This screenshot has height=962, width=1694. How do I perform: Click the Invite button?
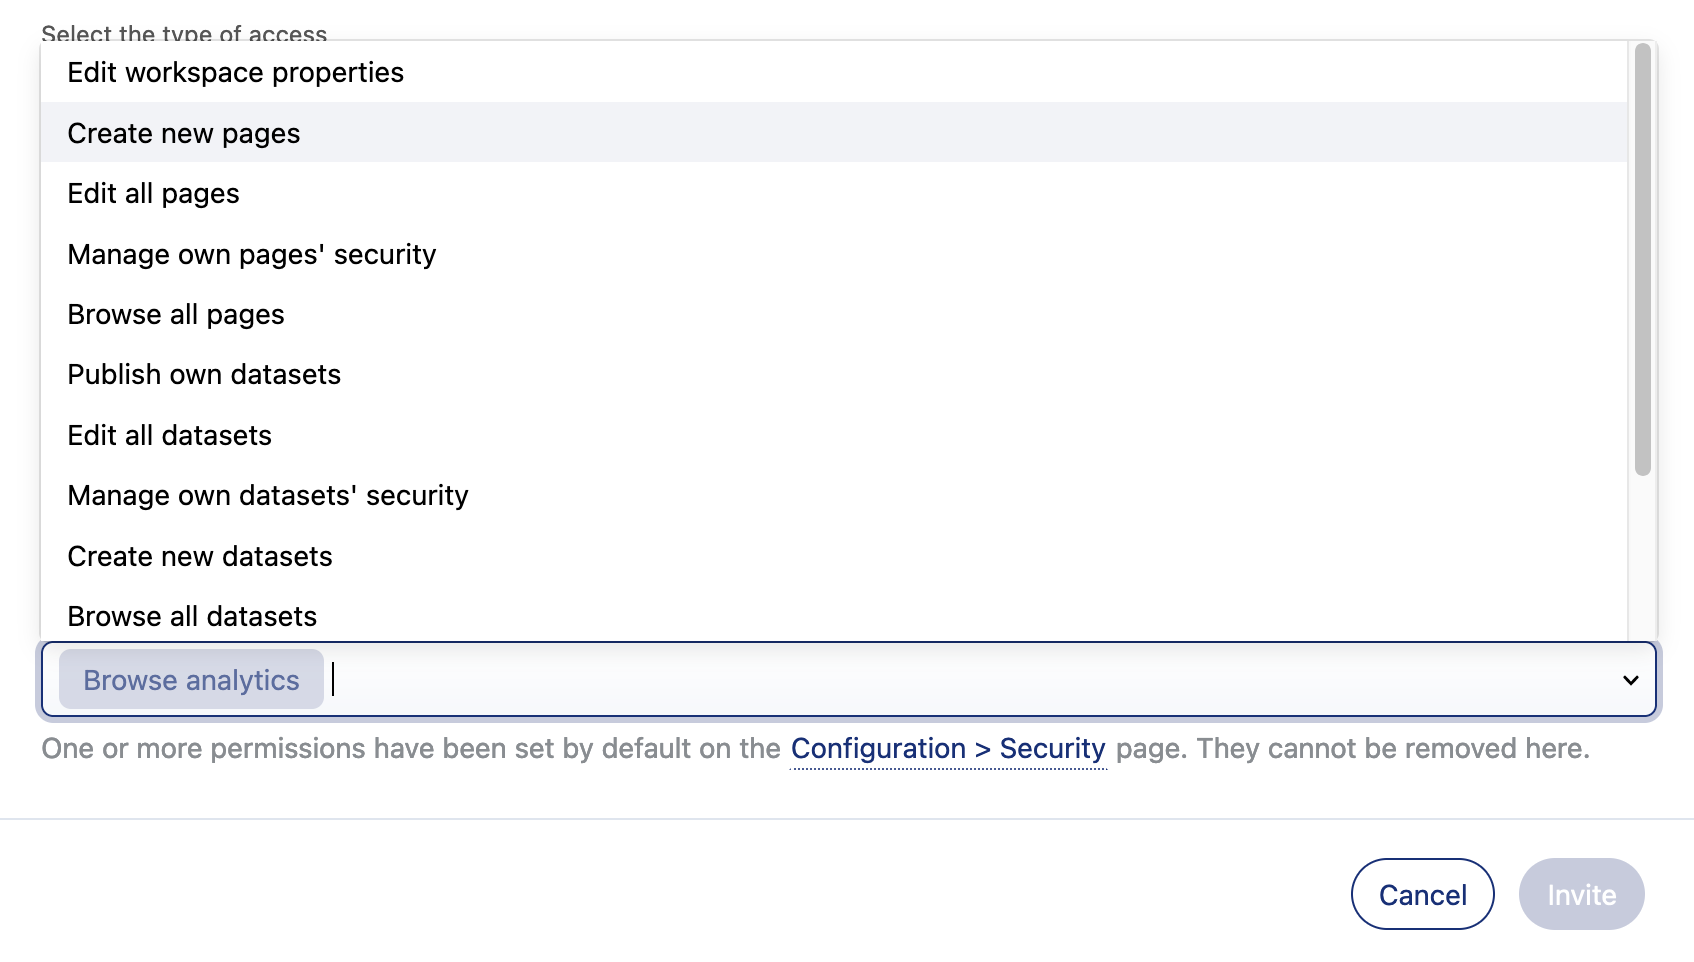1581,895
